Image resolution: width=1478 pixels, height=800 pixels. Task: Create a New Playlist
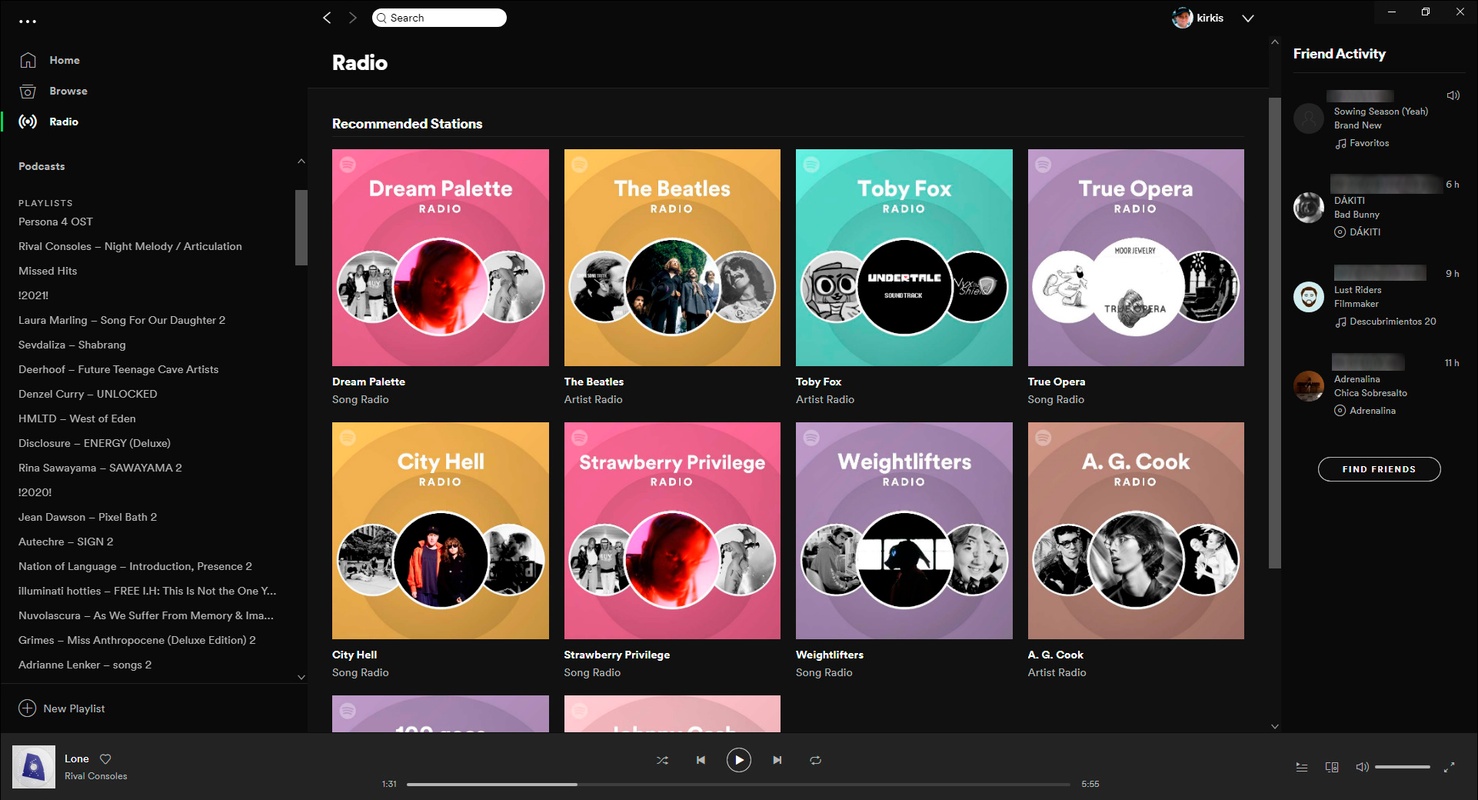coord(74,709)
